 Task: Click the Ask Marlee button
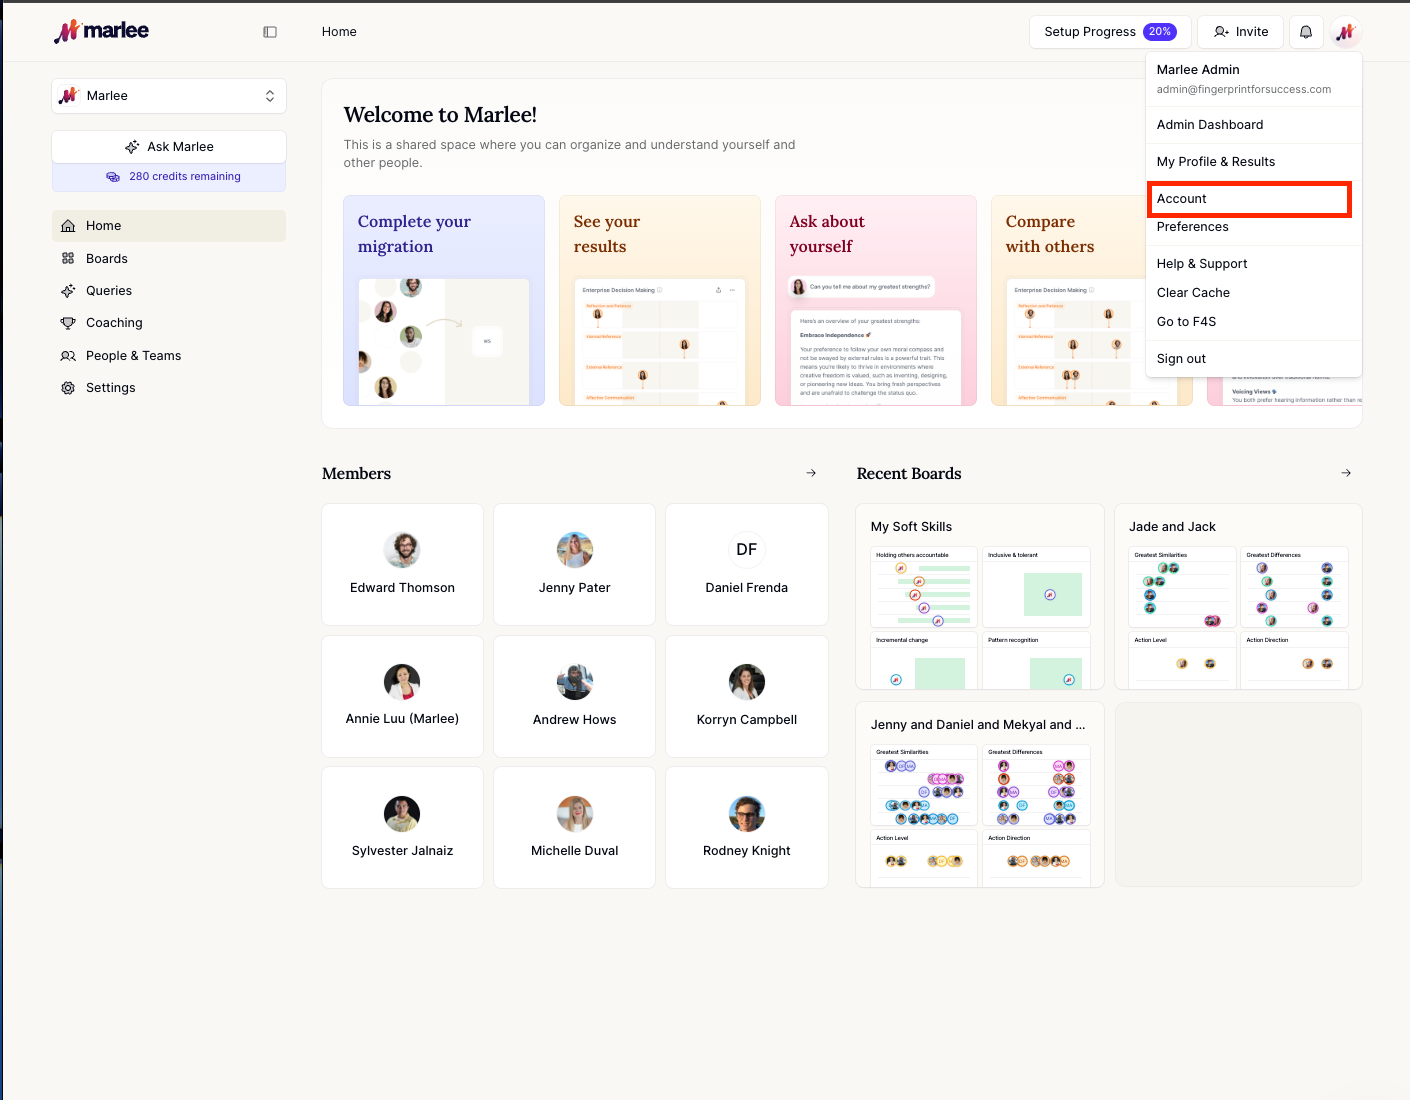(169, 147)
